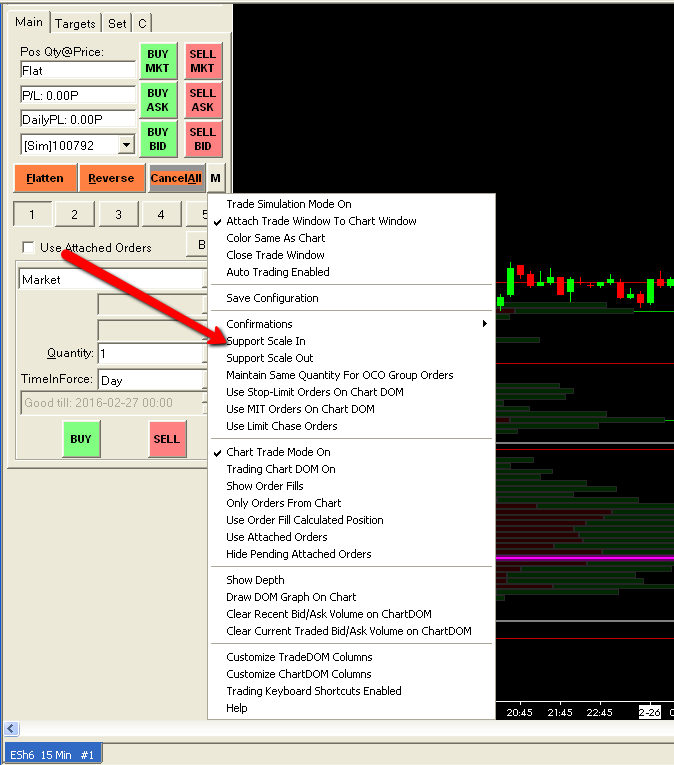The image size is (674, 765).
Task: Open the trade account [Sim]100792 dropdown
Action: [x=126, y=145]
